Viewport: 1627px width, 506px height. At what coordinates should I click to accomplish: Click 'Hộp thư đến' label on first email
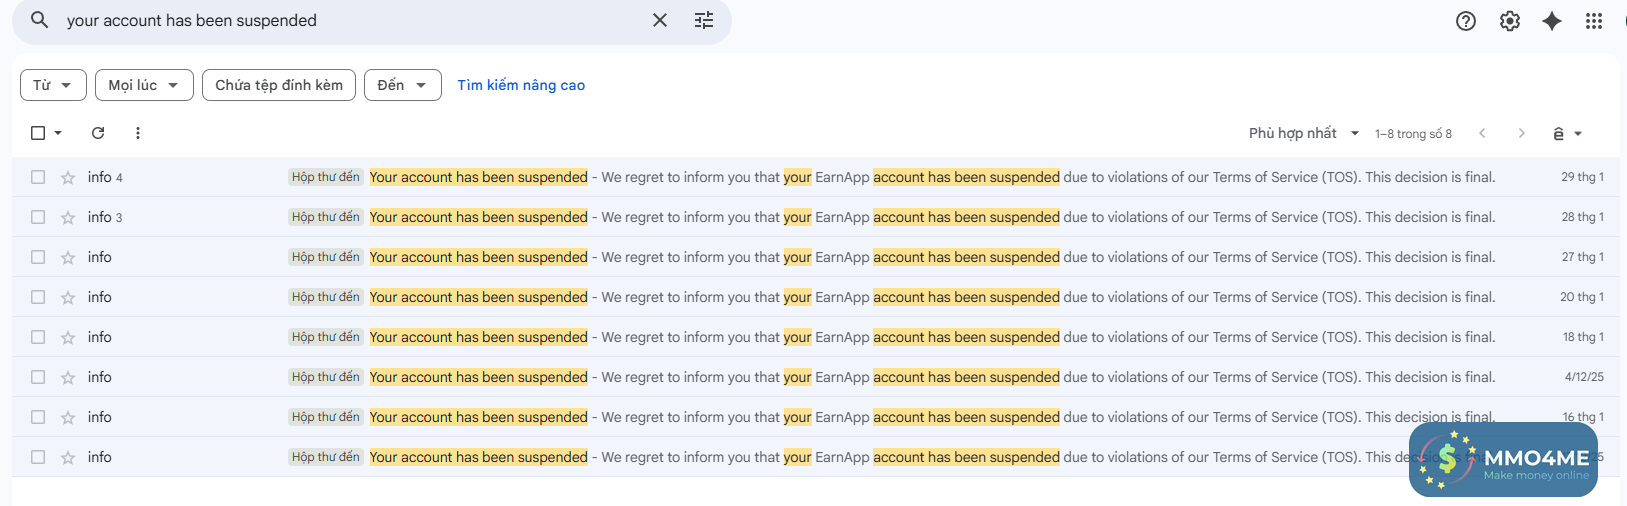coord(326,177)
